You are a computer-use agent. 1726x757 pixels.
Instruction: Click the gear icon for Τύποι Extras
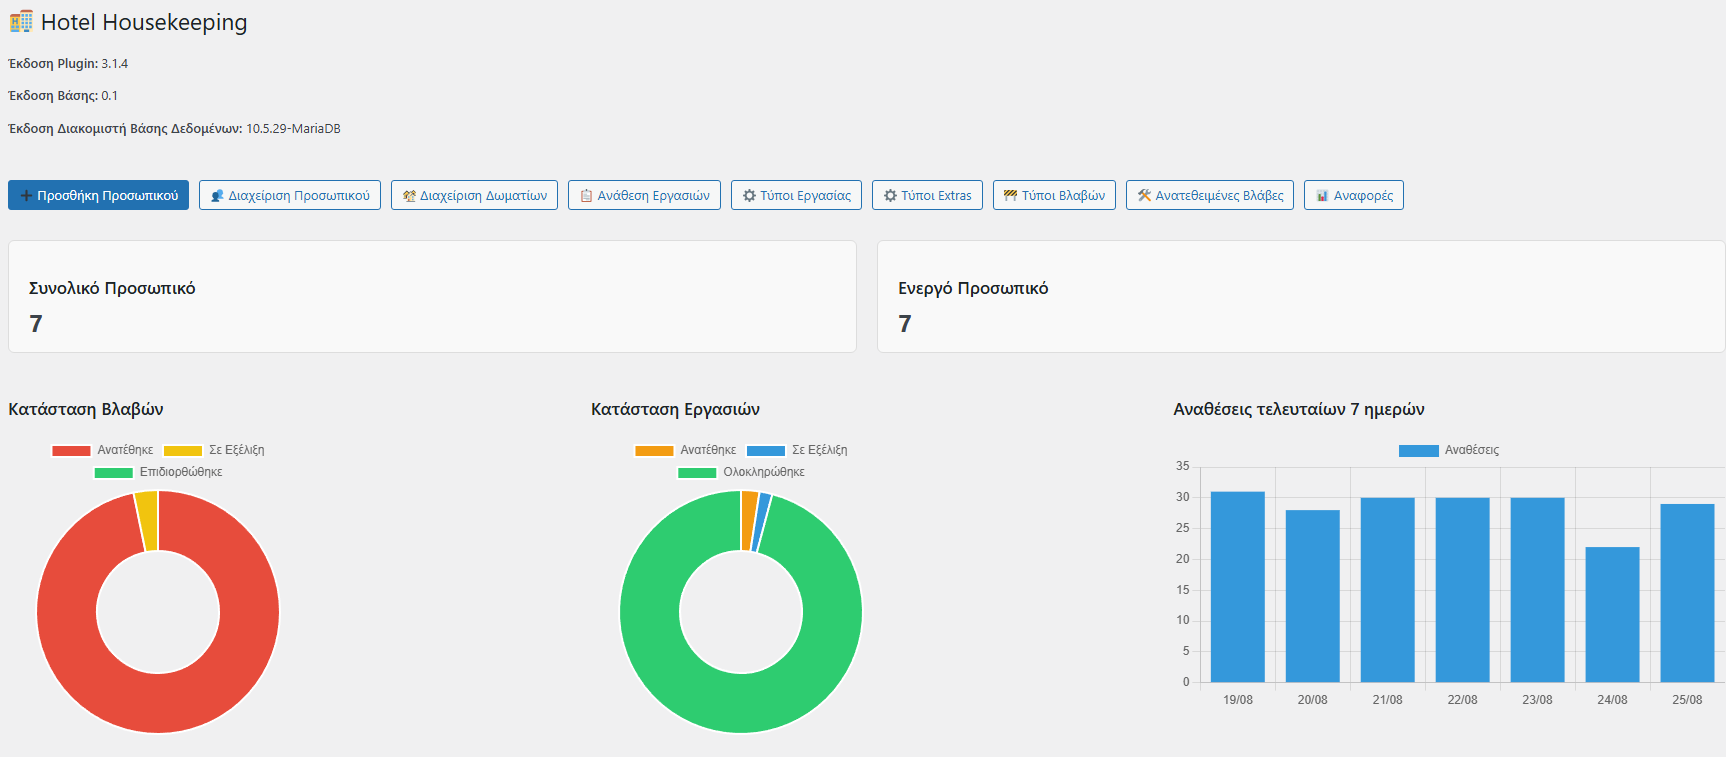(x=890, y=196)
